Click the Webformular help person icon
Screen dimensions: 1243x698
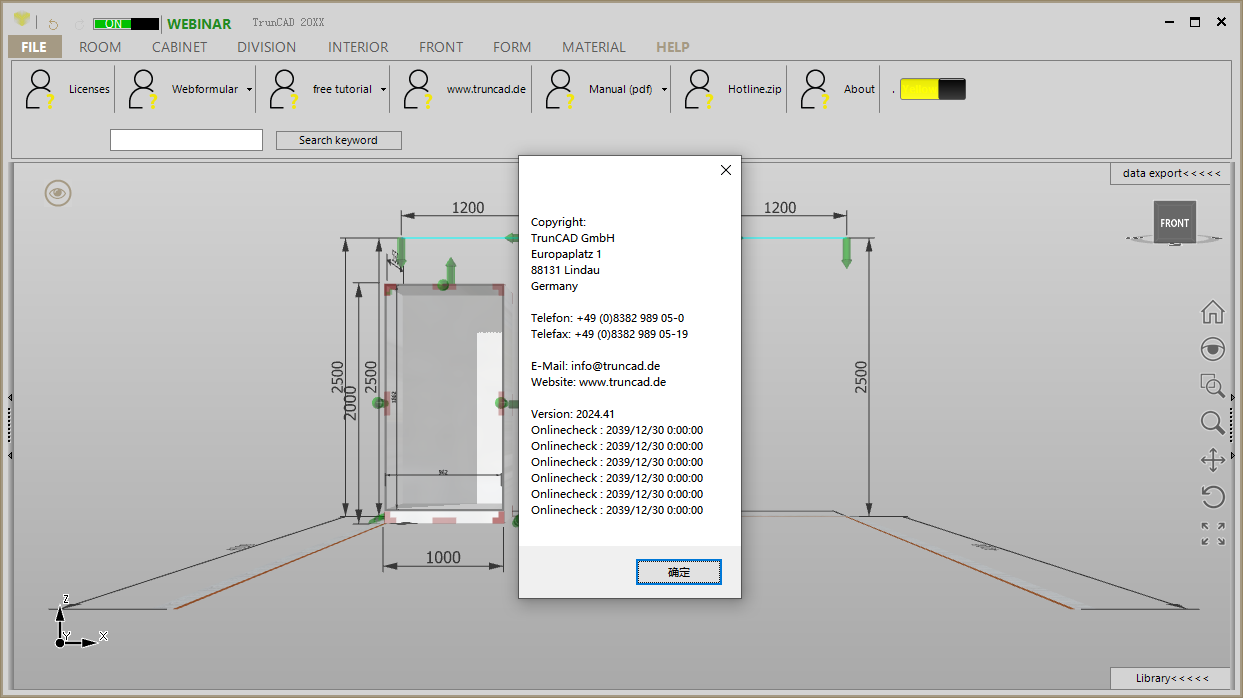pos(145,89)
